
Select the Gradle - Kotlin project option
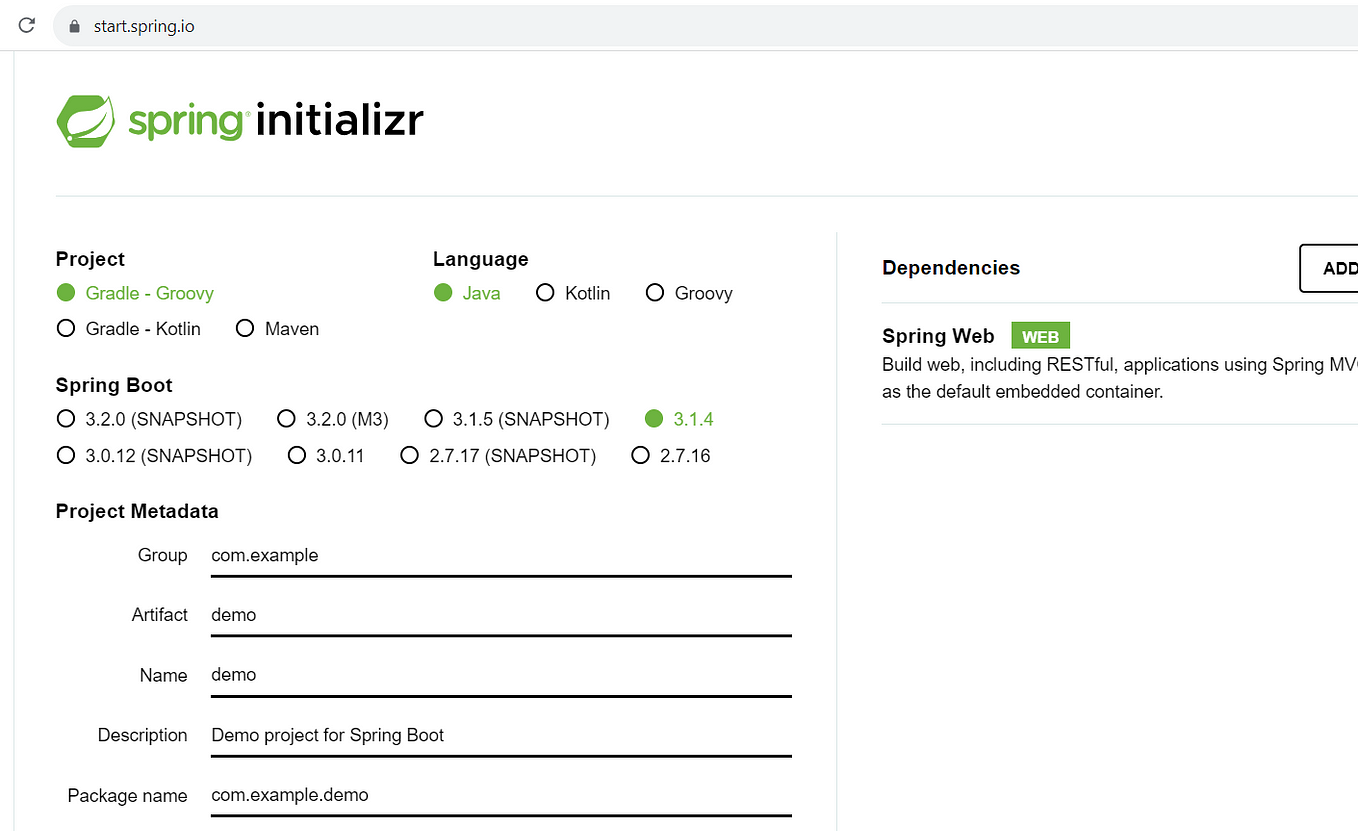pyautogui.click(x=66, y=328)
